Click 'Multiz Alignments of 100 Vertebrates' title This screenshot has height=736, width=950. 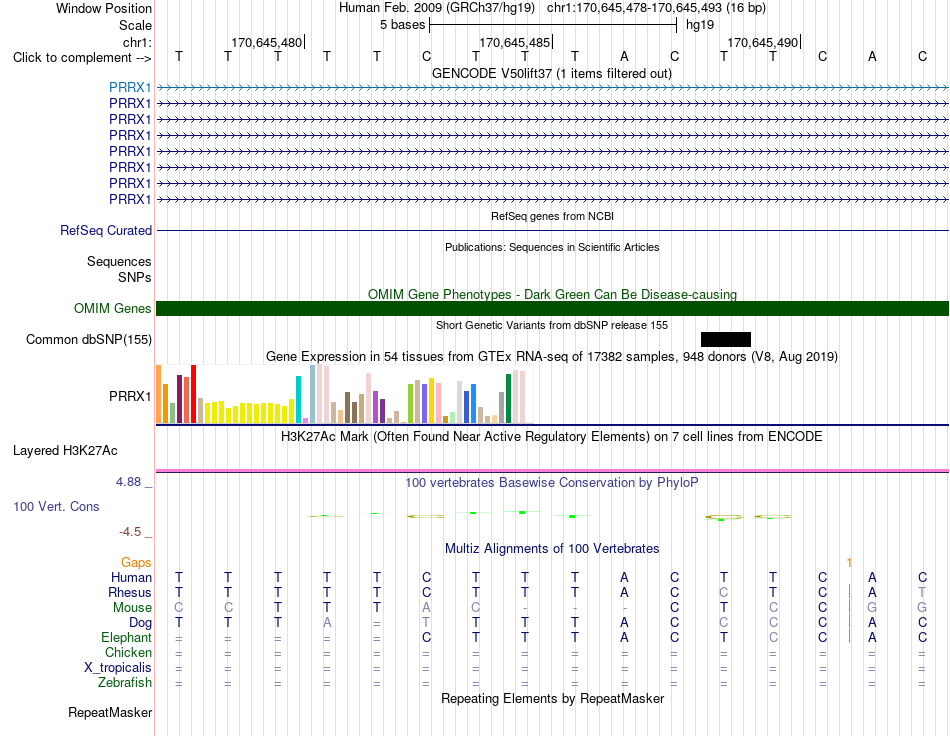(x=552, y=548)
